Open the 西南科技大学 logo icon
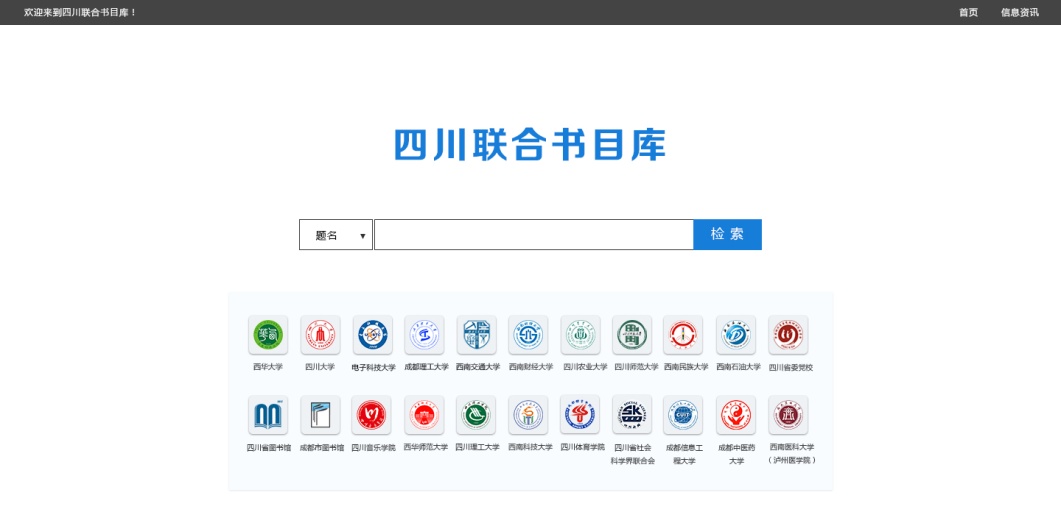Image resolution: width=1061 pixels, height=523 pixels. pyautogui.click(x=528, y=415)
